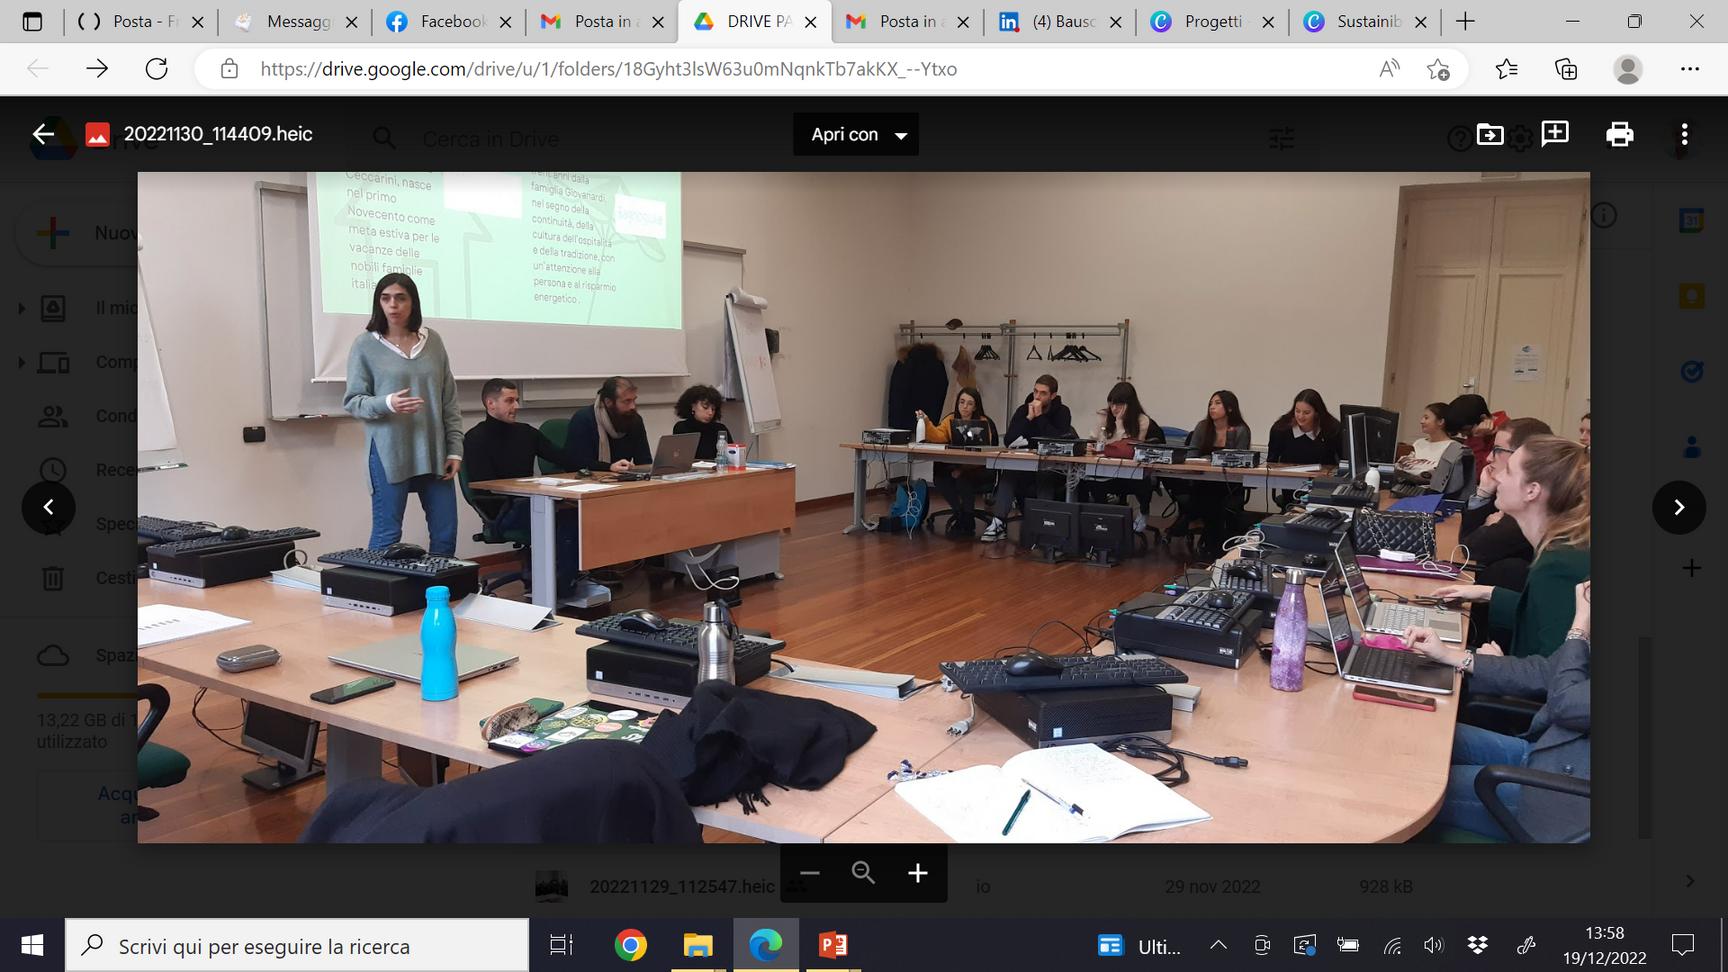
Task: Open the preview's three-dot more actions menu
Action: coord(1685,134)
